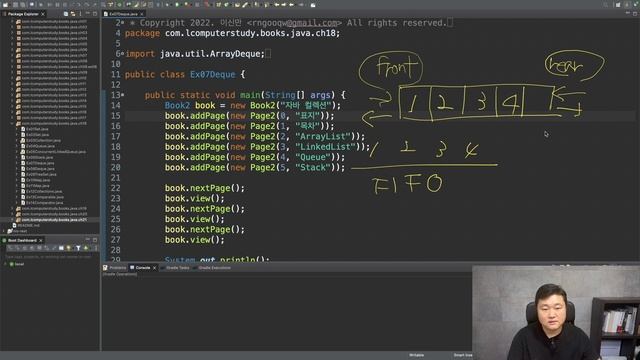
Task: Open the Gradle Tasks tab
Action: [175, 268]
